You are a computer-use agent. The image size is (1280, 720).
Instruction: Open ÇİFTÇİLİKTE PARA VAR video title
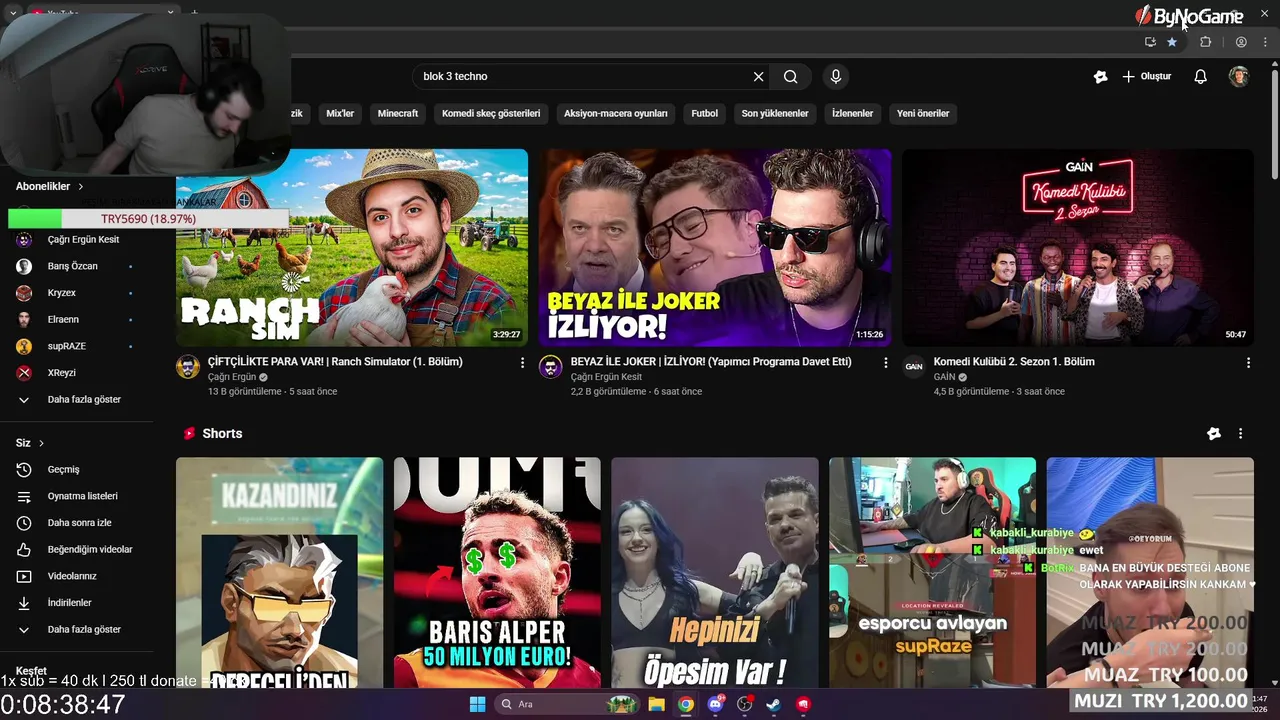click(x=335, y=362)
